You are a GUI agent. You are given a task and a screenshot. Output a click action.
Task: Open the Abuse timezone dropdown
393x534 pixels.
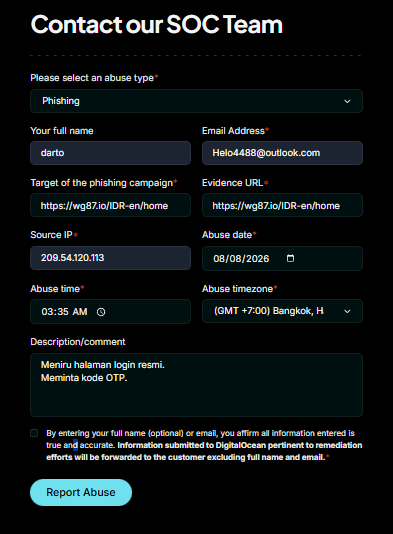click(x=282, y=311)
